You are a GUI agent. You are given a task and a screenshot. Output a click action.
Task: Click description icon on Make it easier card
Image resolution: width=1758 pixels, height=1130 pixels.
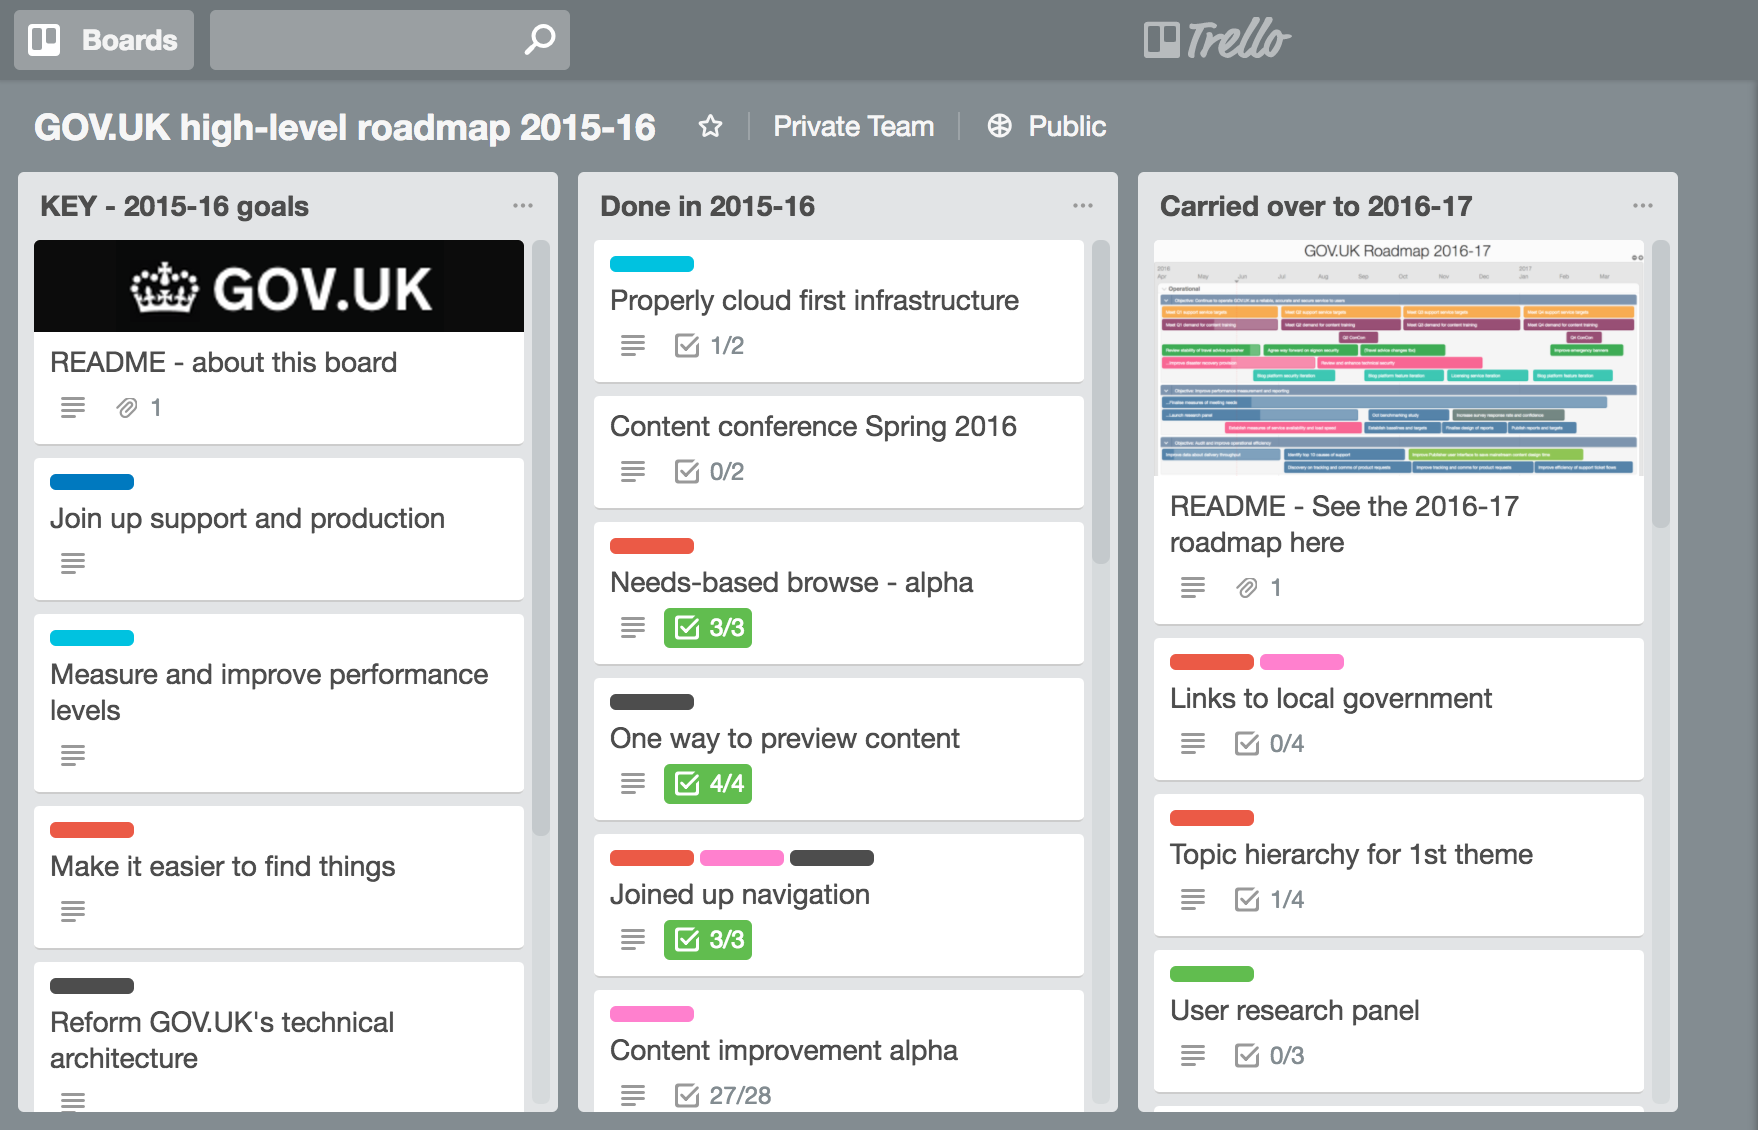[73, 911]
